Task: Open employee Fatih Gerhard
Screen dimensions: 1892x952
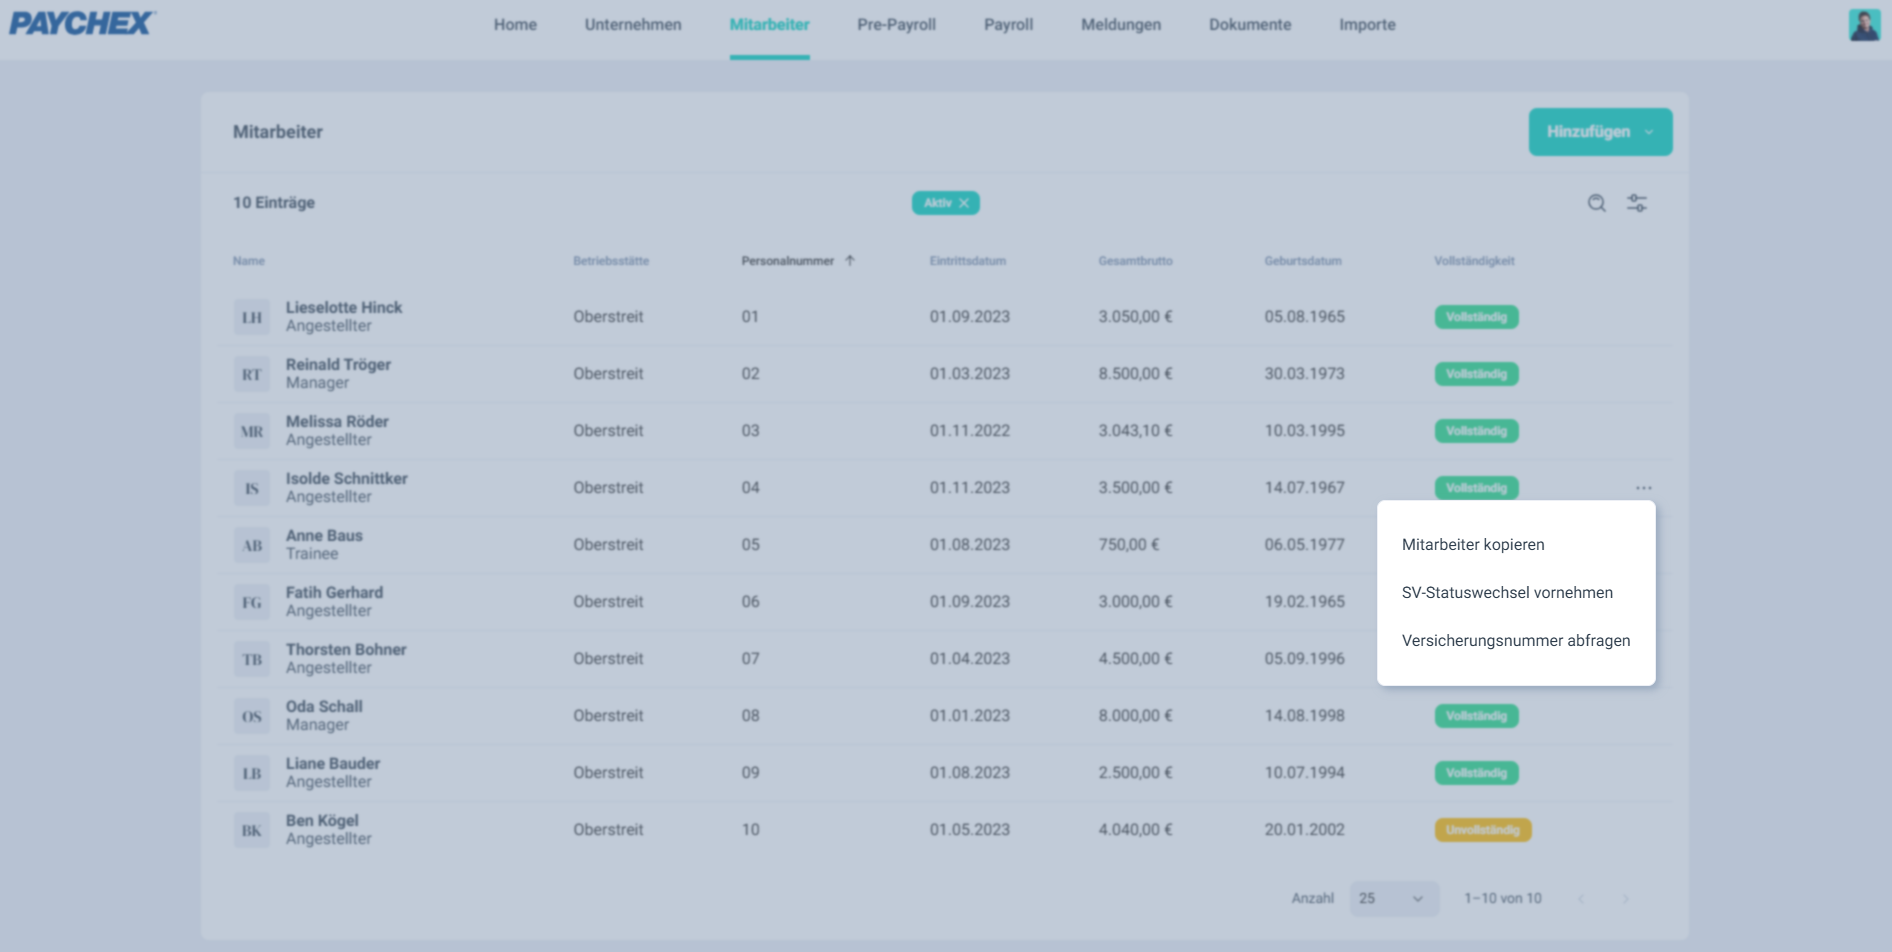Action: (334, 593)
